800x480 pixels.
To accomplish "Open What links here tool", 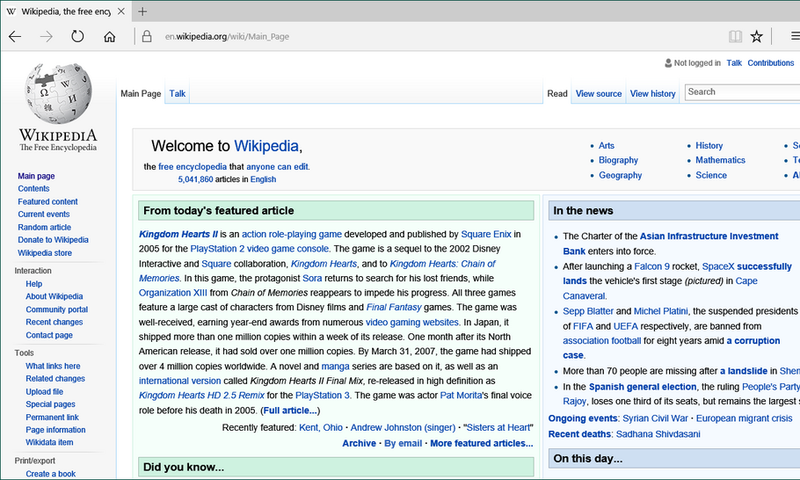I will click(x=53, y=366).
